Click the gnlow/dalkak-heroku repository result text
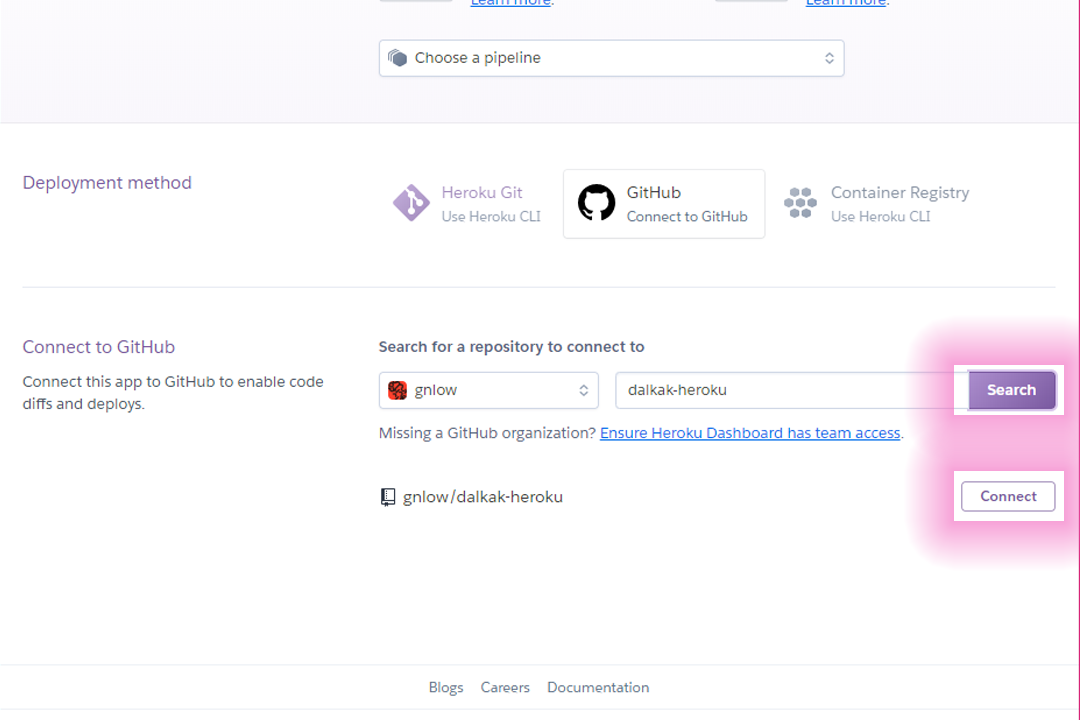 coord(483,497)
